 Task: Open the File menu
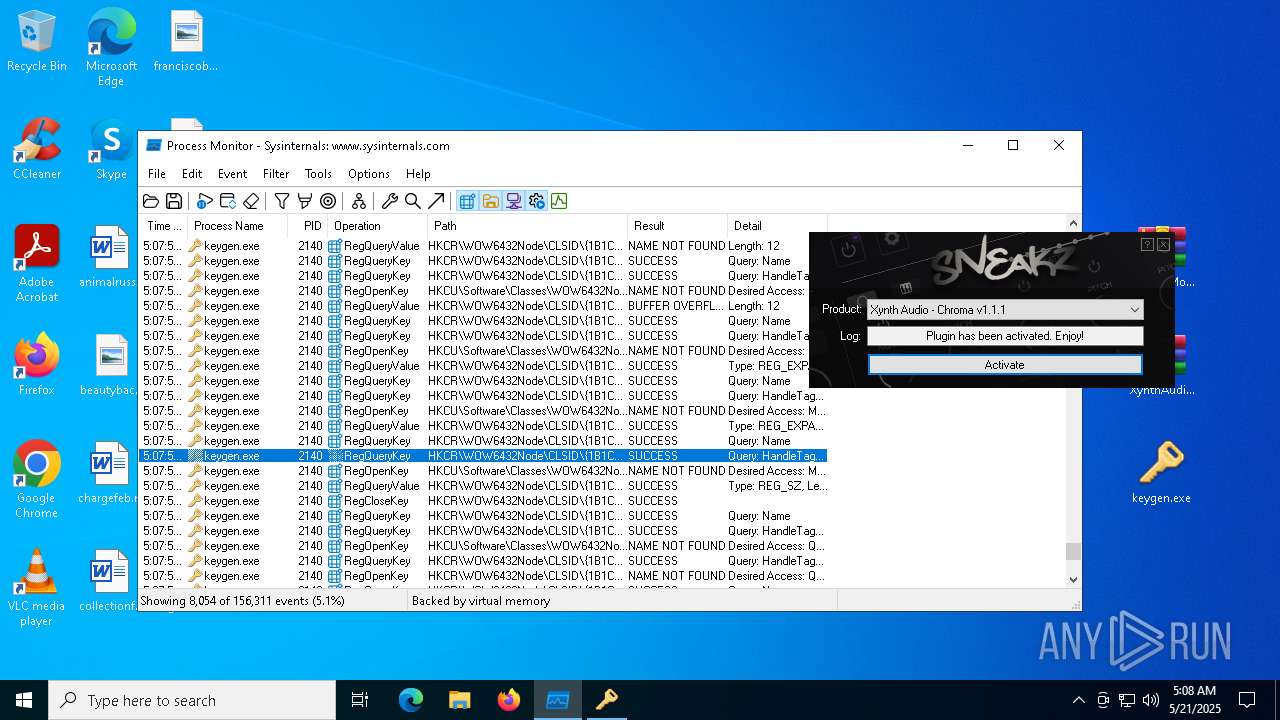(x=157, y=174)
